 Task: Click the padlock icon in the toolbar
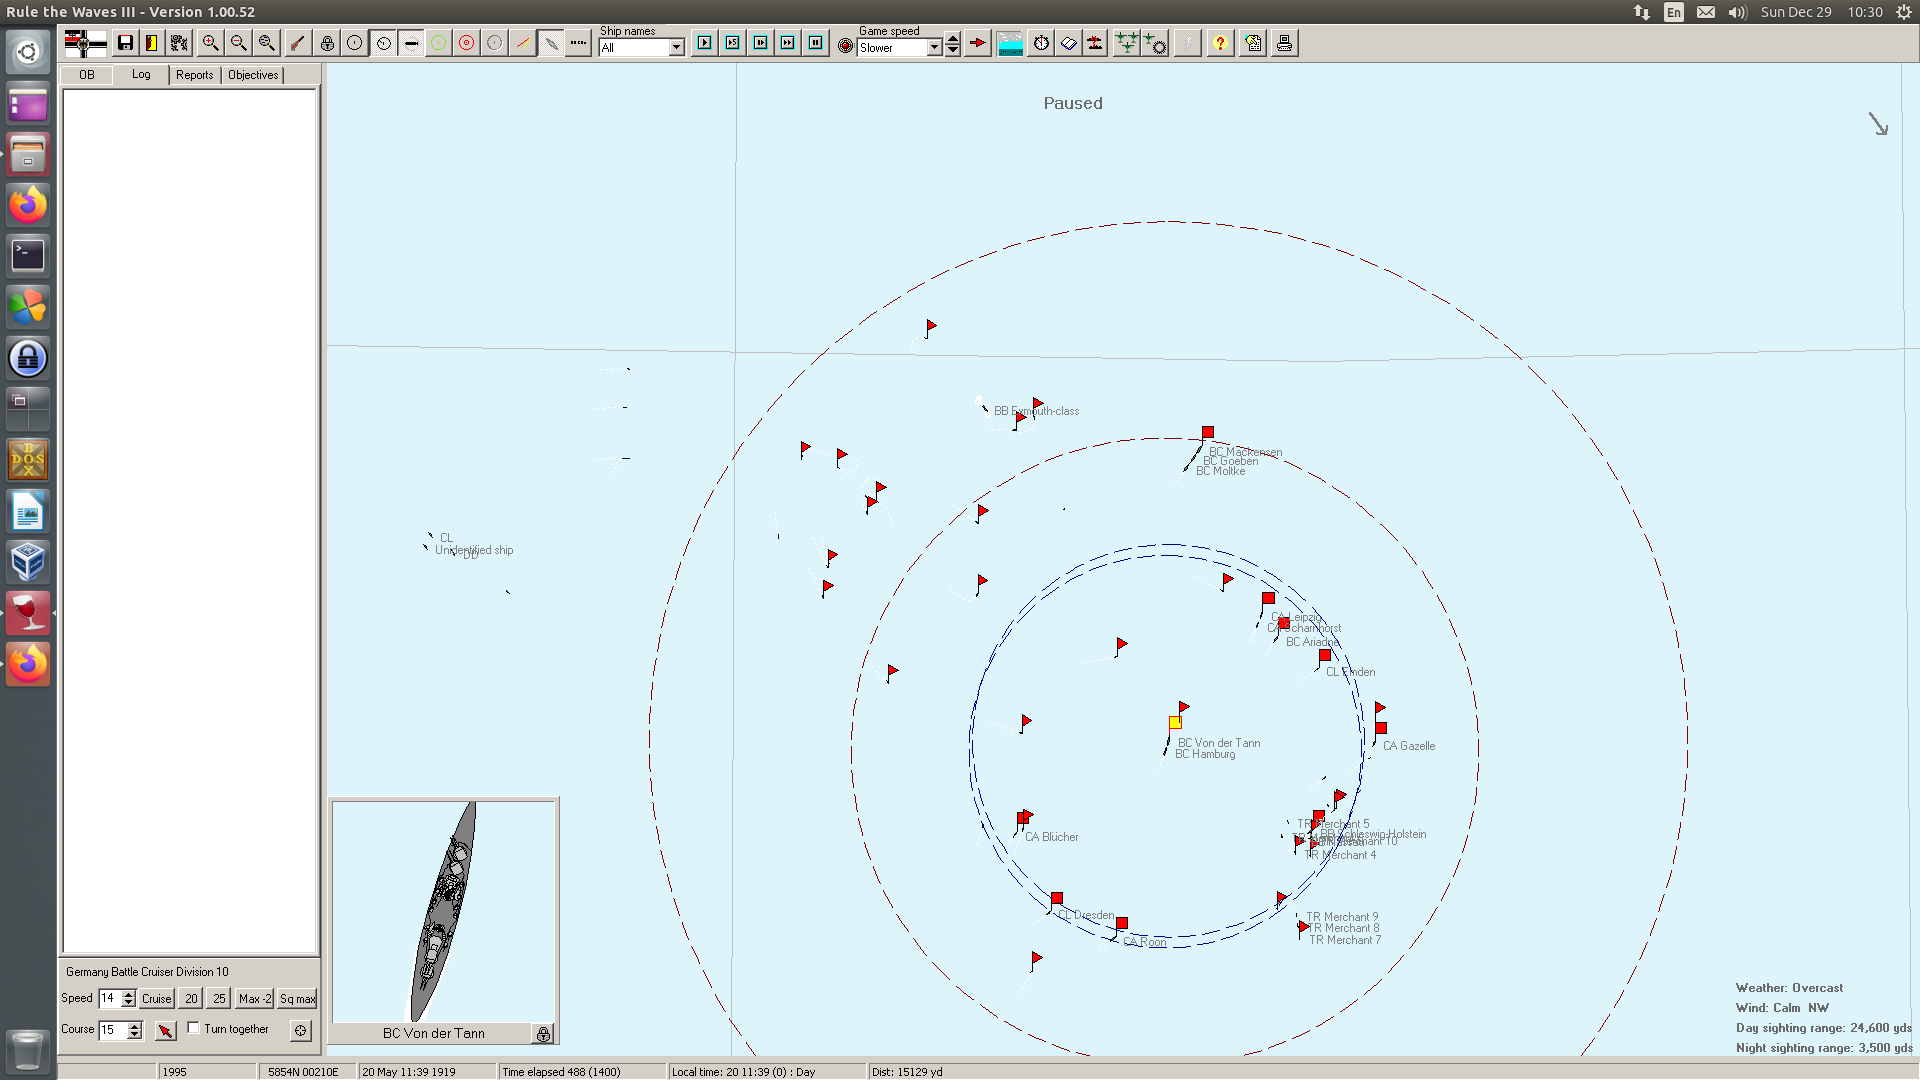click(327, 43)
